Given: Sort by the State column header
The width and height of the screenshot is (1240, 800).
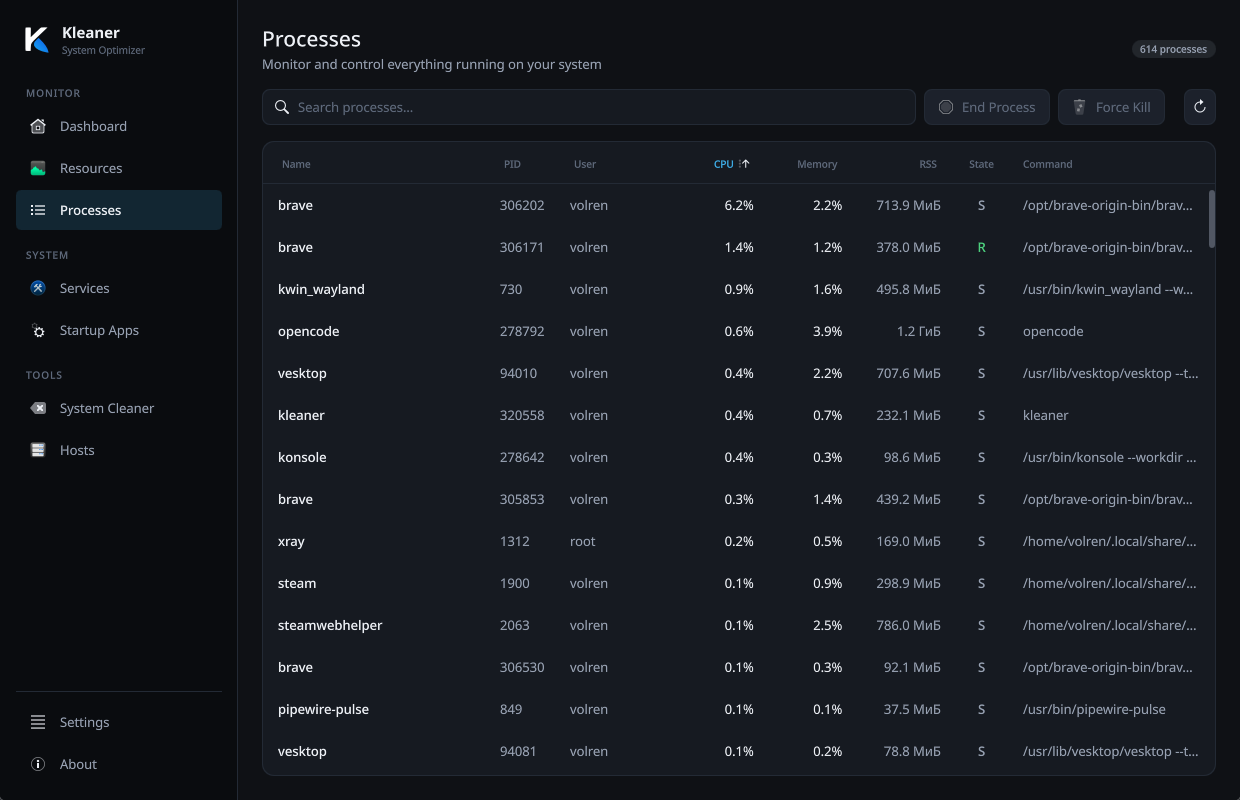Looking at the screenshot, I should (x=981, y=164).
